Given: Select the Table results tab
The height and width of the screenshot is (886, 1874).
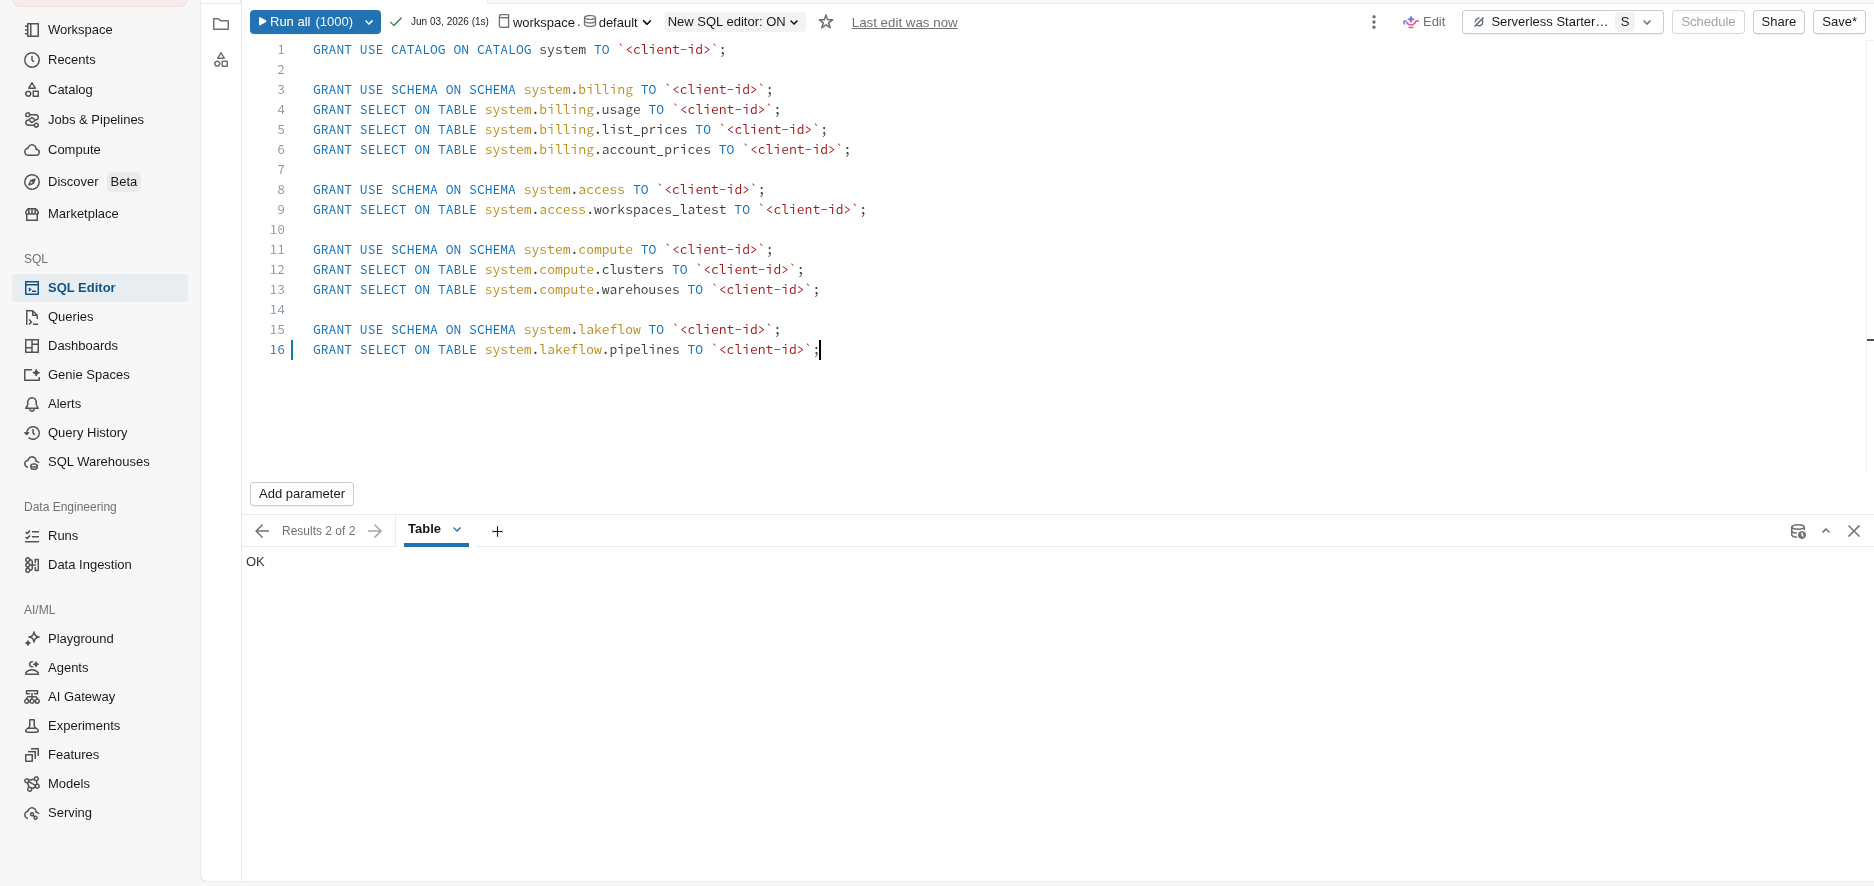Looking at the screenshot, I should 424,529.
